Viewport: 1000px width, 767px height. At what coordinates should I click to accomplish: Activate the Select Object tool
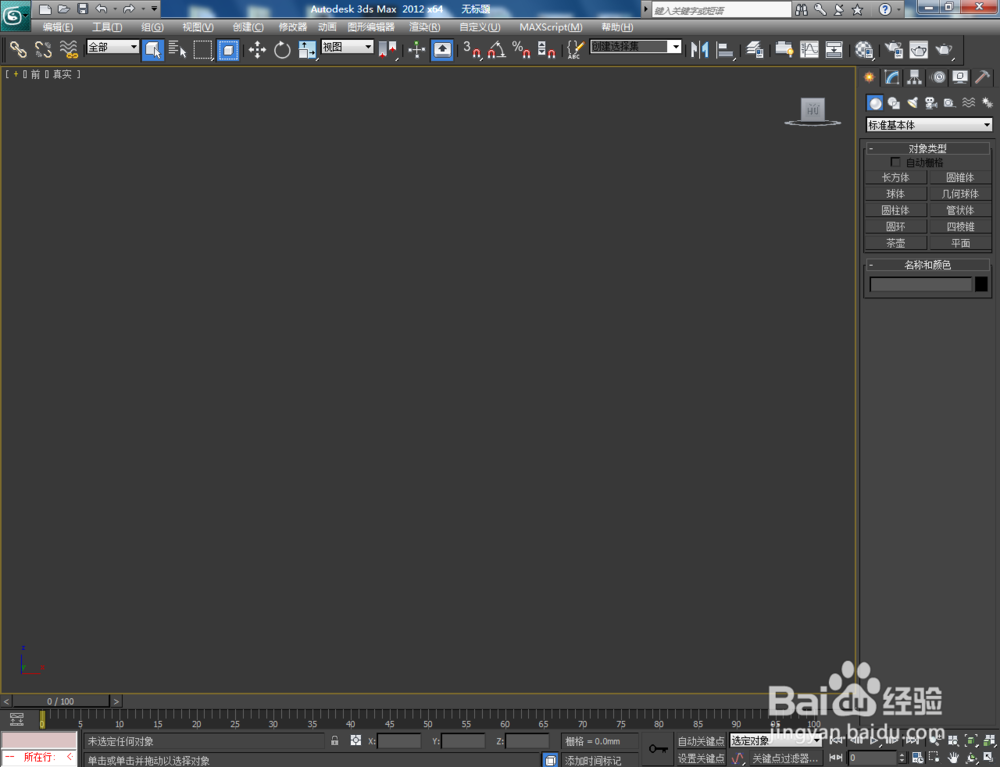click(x=152, y=50)
